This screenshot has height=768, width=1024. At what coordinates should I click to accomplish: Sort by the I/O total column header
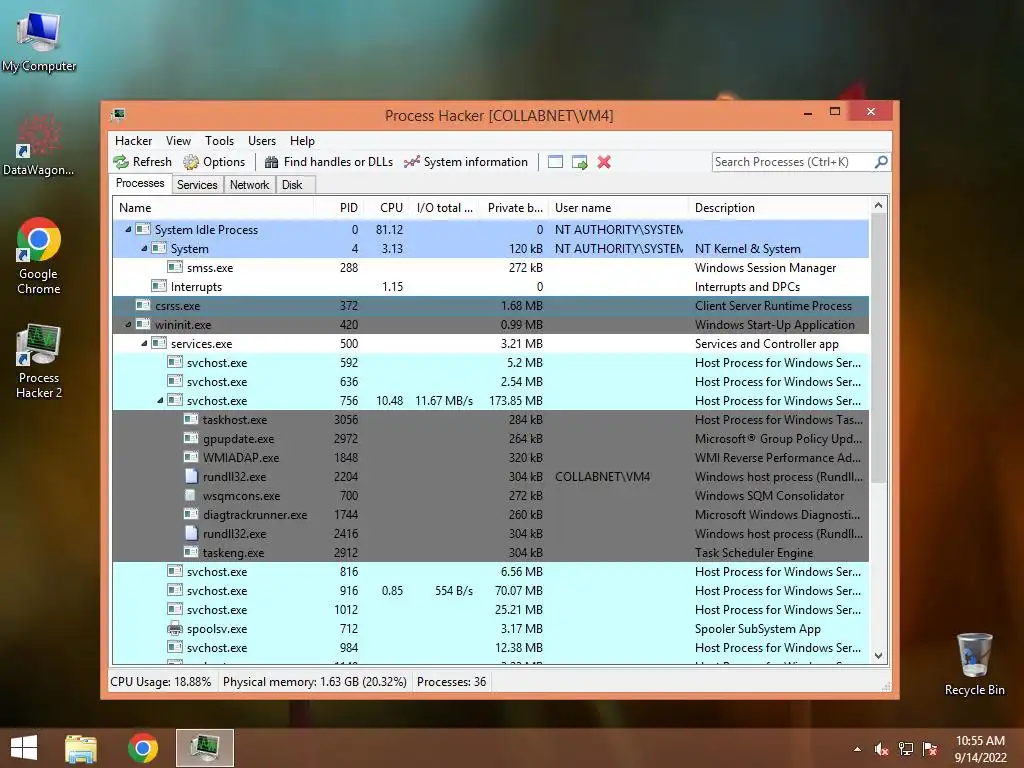pos(443,208)
